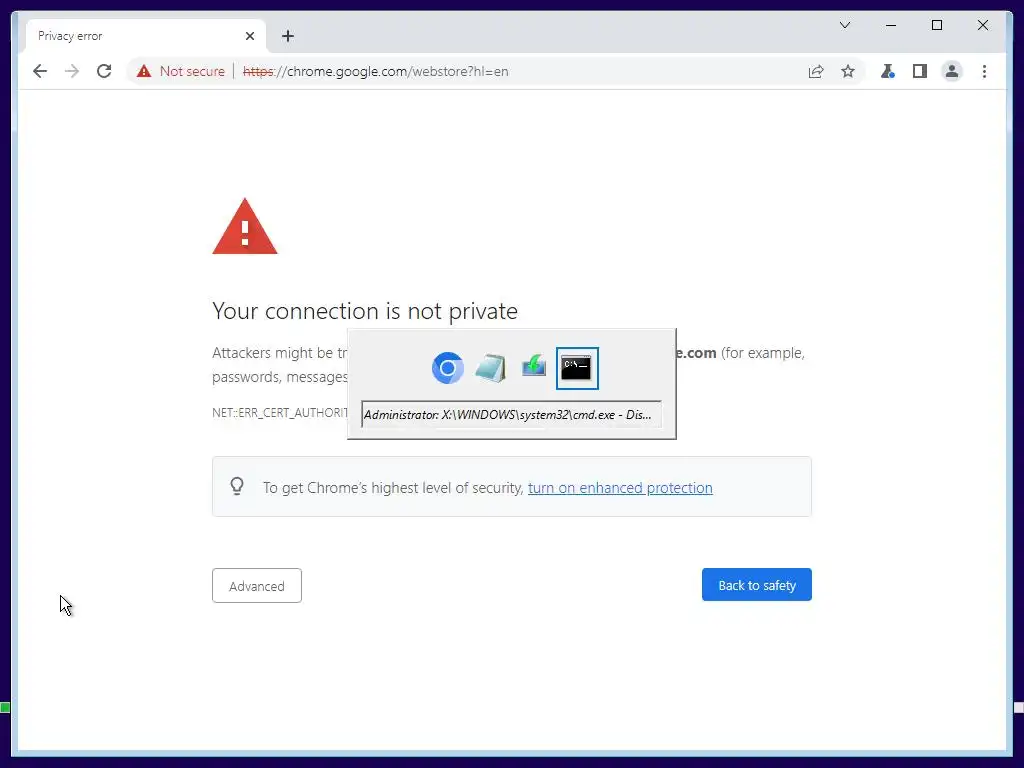Click Back to safety button
Image resolution: width=1024 pixels, height=768 pixels.
(x=757, y=585)
